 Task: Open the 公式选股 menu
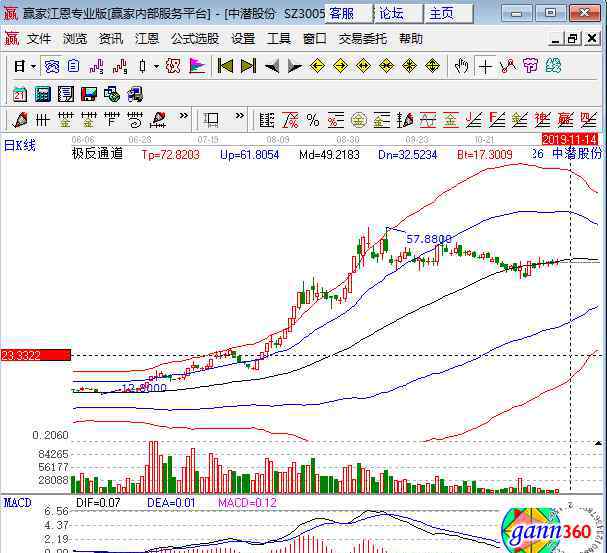[x=195, y=39]
